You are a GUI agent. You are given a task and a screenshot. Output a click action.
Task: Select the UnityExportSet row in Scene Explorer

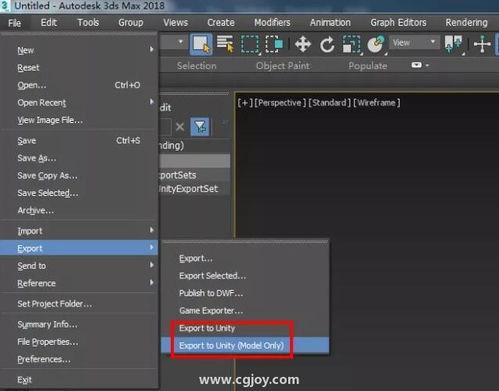click(195, 189)
